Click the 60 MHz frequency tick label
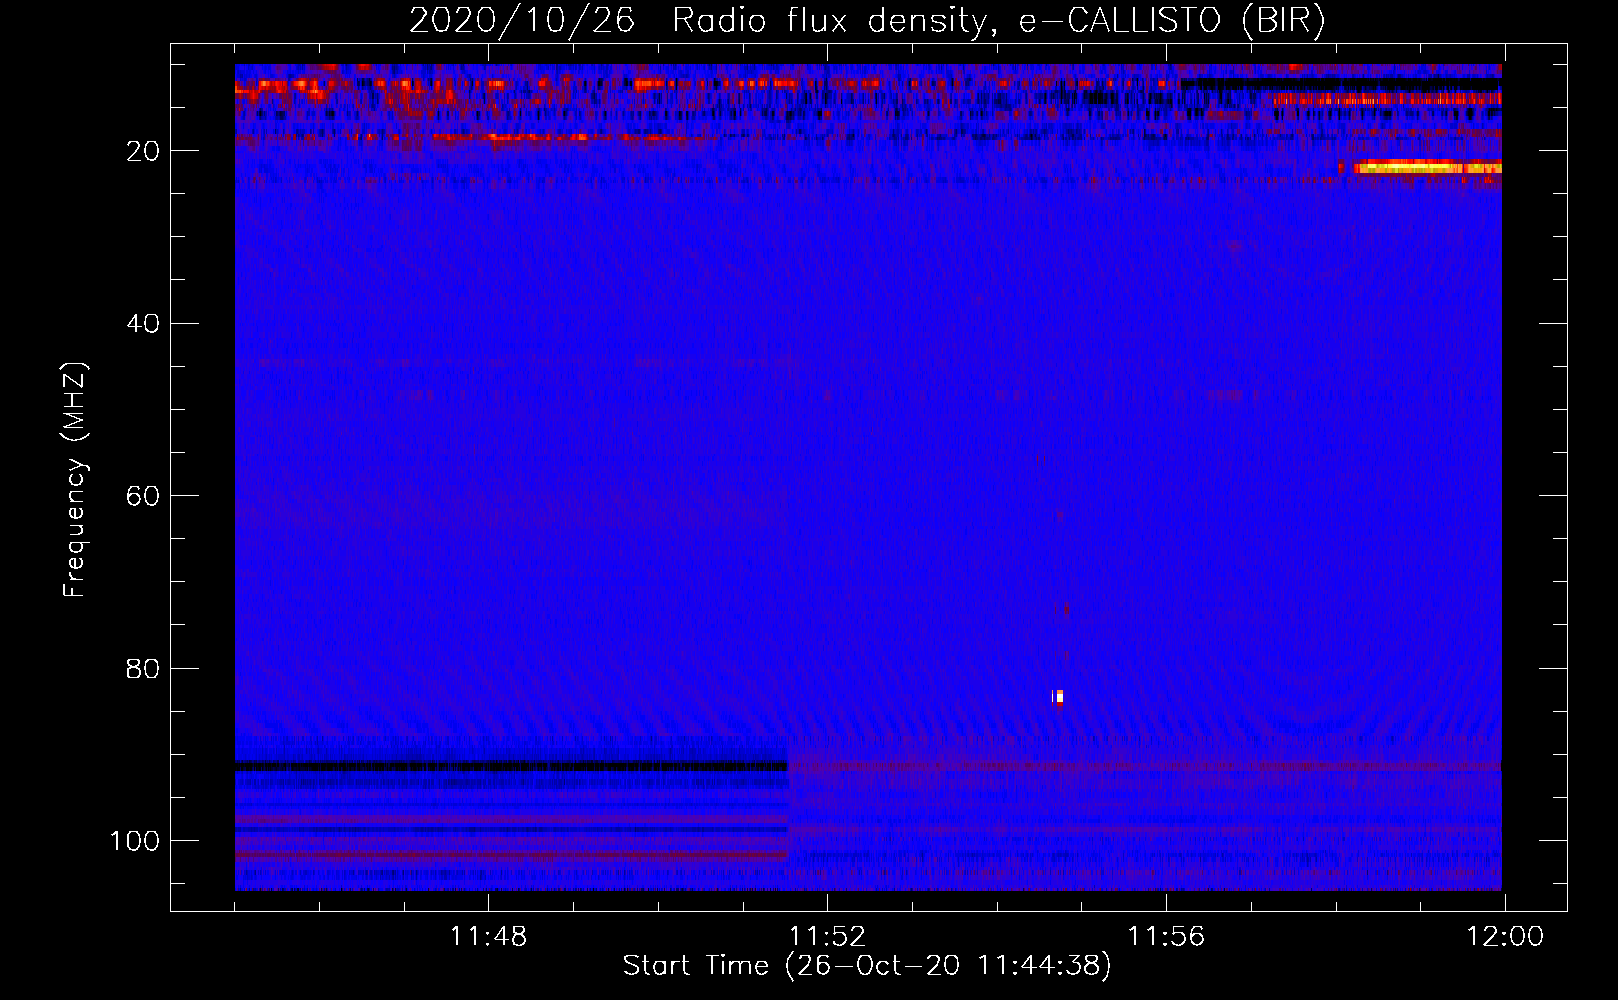The height and width of the screenshot is (1000, 1618). 144,496
